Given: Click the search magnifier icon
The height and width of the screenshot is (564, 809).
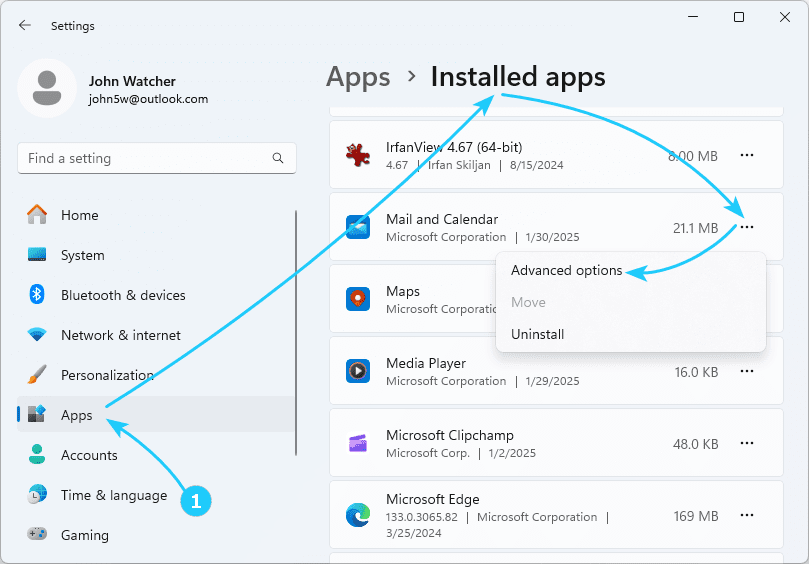Looking at the screenshot, I should pyautogui.click(x=278, y=158).
